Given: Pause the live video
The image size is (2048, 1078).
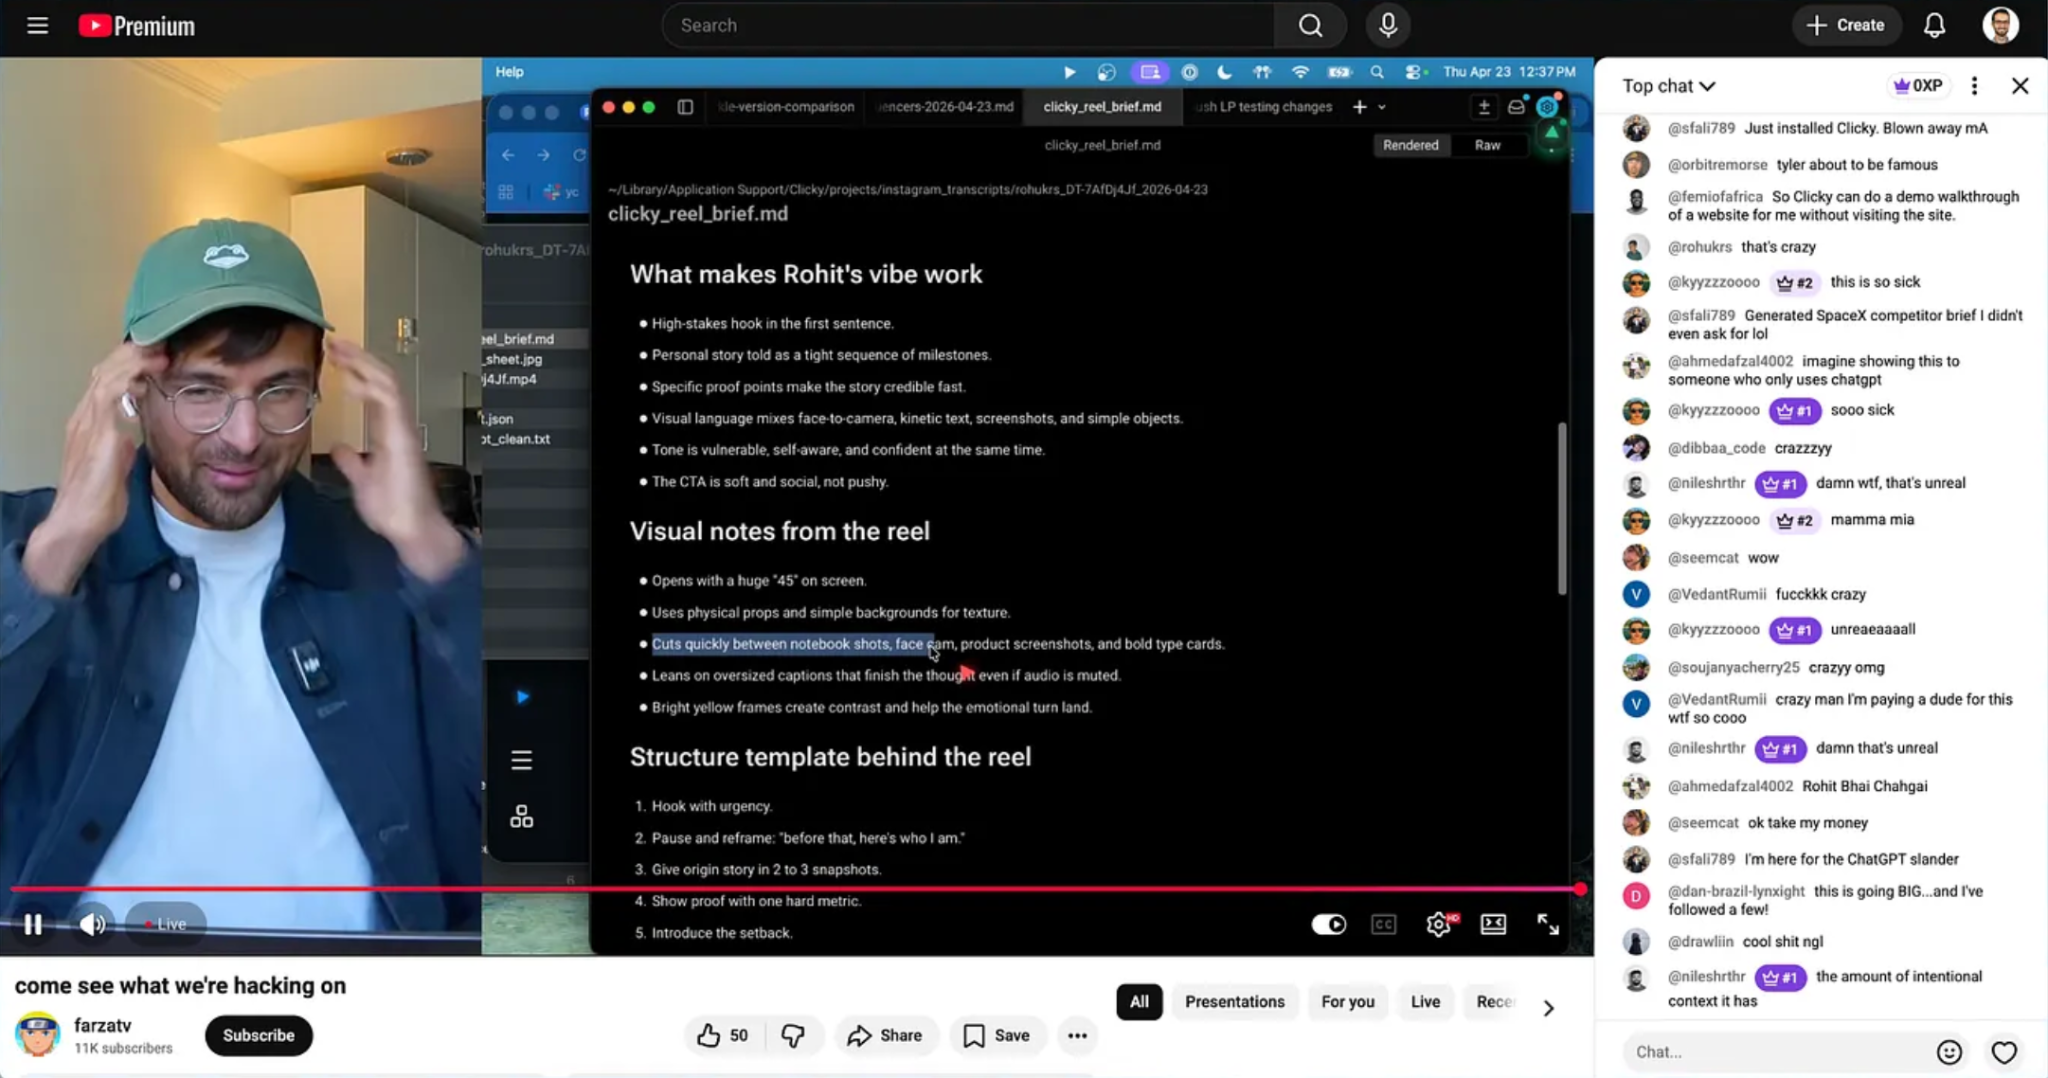Looking at the screenshot, I should click(x=33, y=924).
